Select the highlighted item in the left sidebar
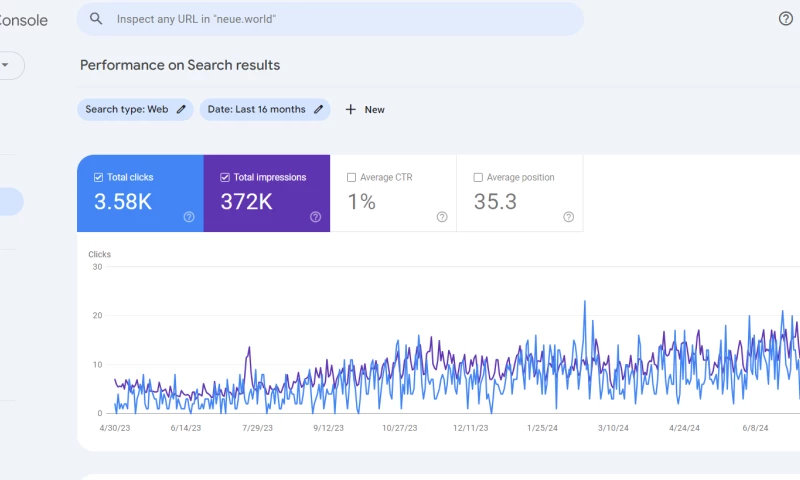The width and height of the screenshot is (800, 480). click(10, 201)
